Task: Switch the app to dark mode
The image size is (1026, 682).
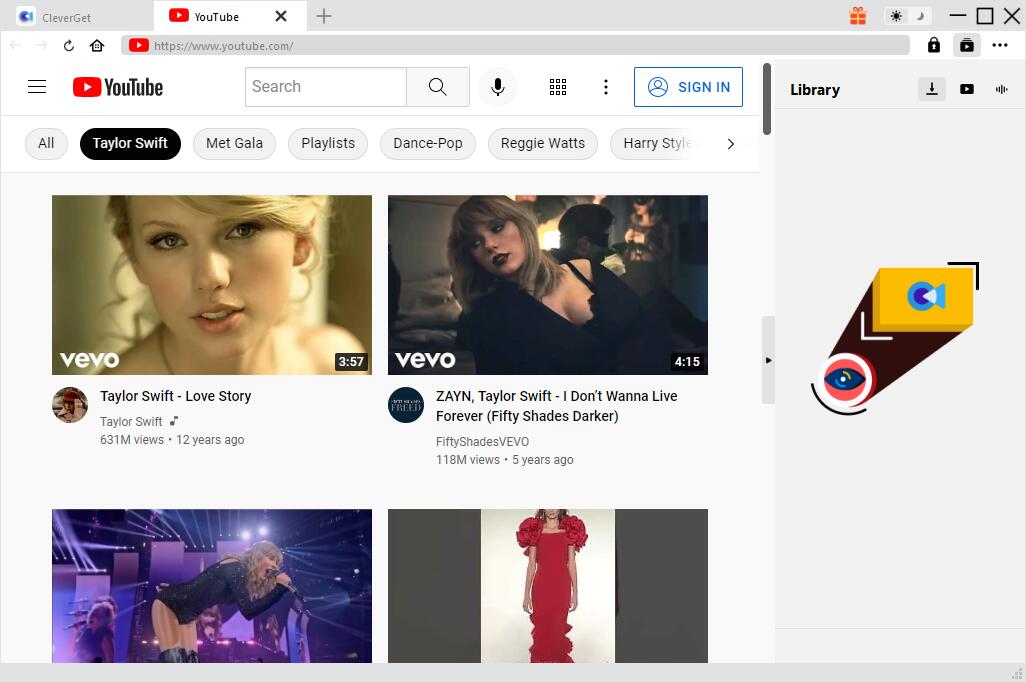Action: tap(917, 16)
